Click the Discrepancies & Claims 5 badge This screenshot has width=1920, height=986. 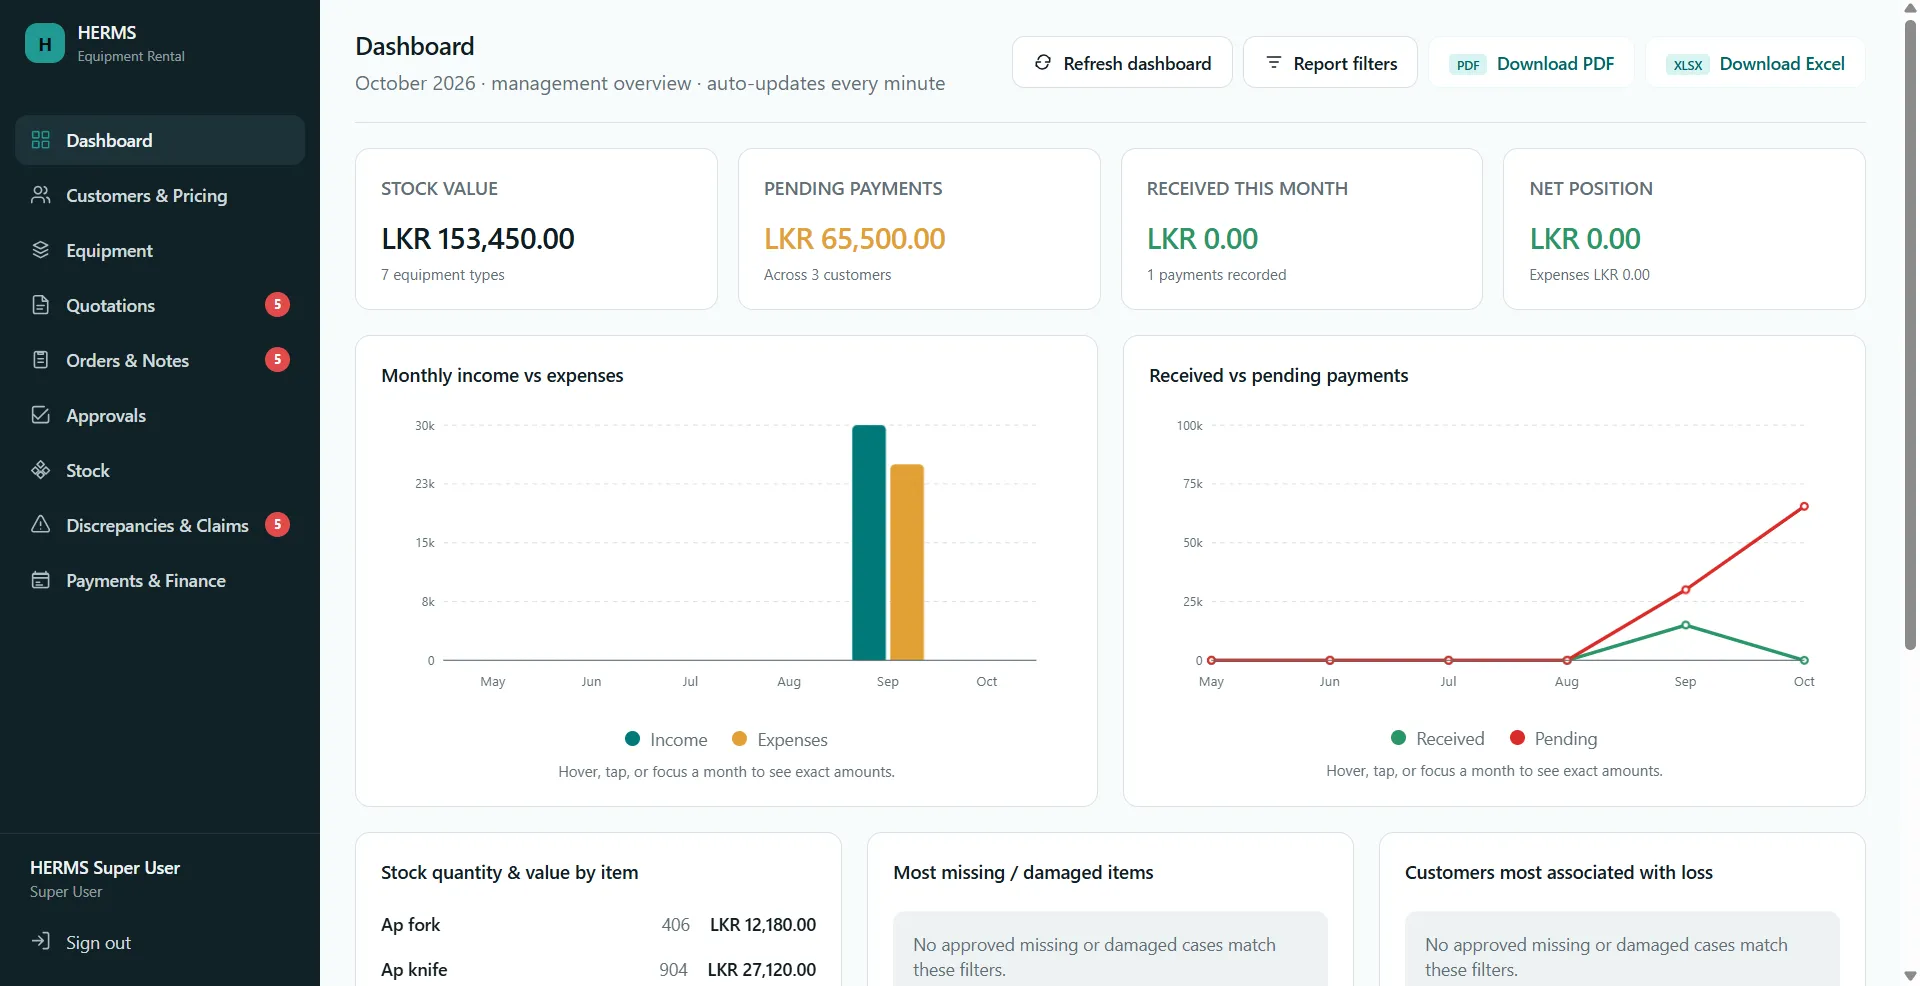pyautogui.click(x=277, y=524)
